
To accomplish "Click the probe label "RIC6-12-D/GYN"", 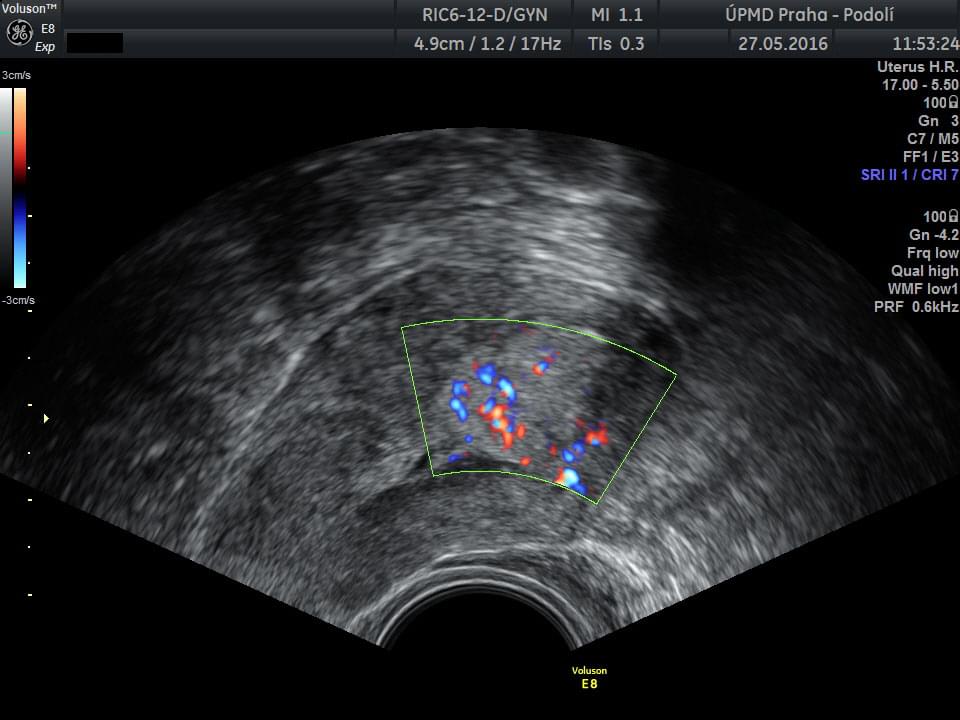I will [485, 15].
